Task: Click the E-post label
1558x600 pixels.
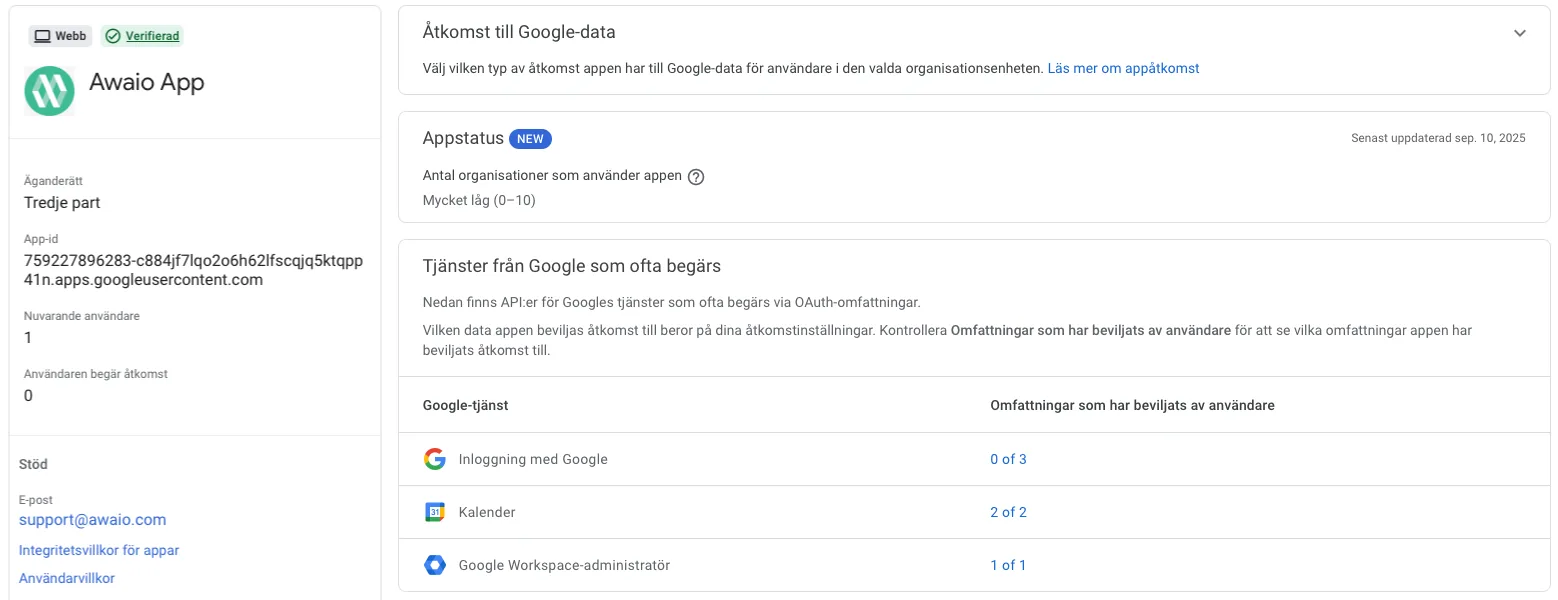Action: tap(36, 500)
